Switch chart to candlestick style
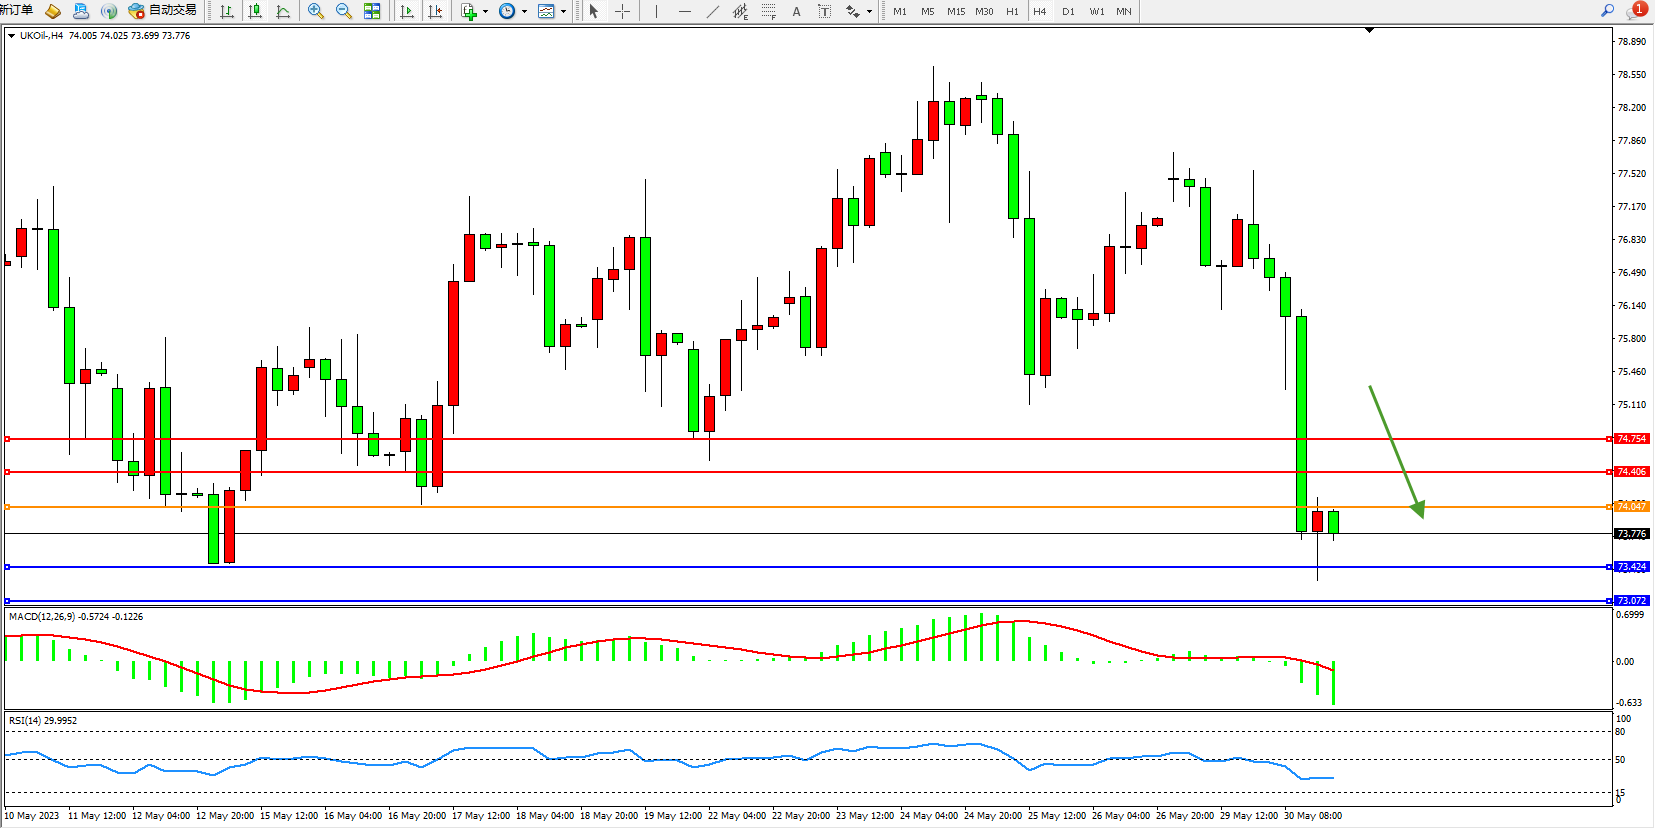 coord(255,11)
